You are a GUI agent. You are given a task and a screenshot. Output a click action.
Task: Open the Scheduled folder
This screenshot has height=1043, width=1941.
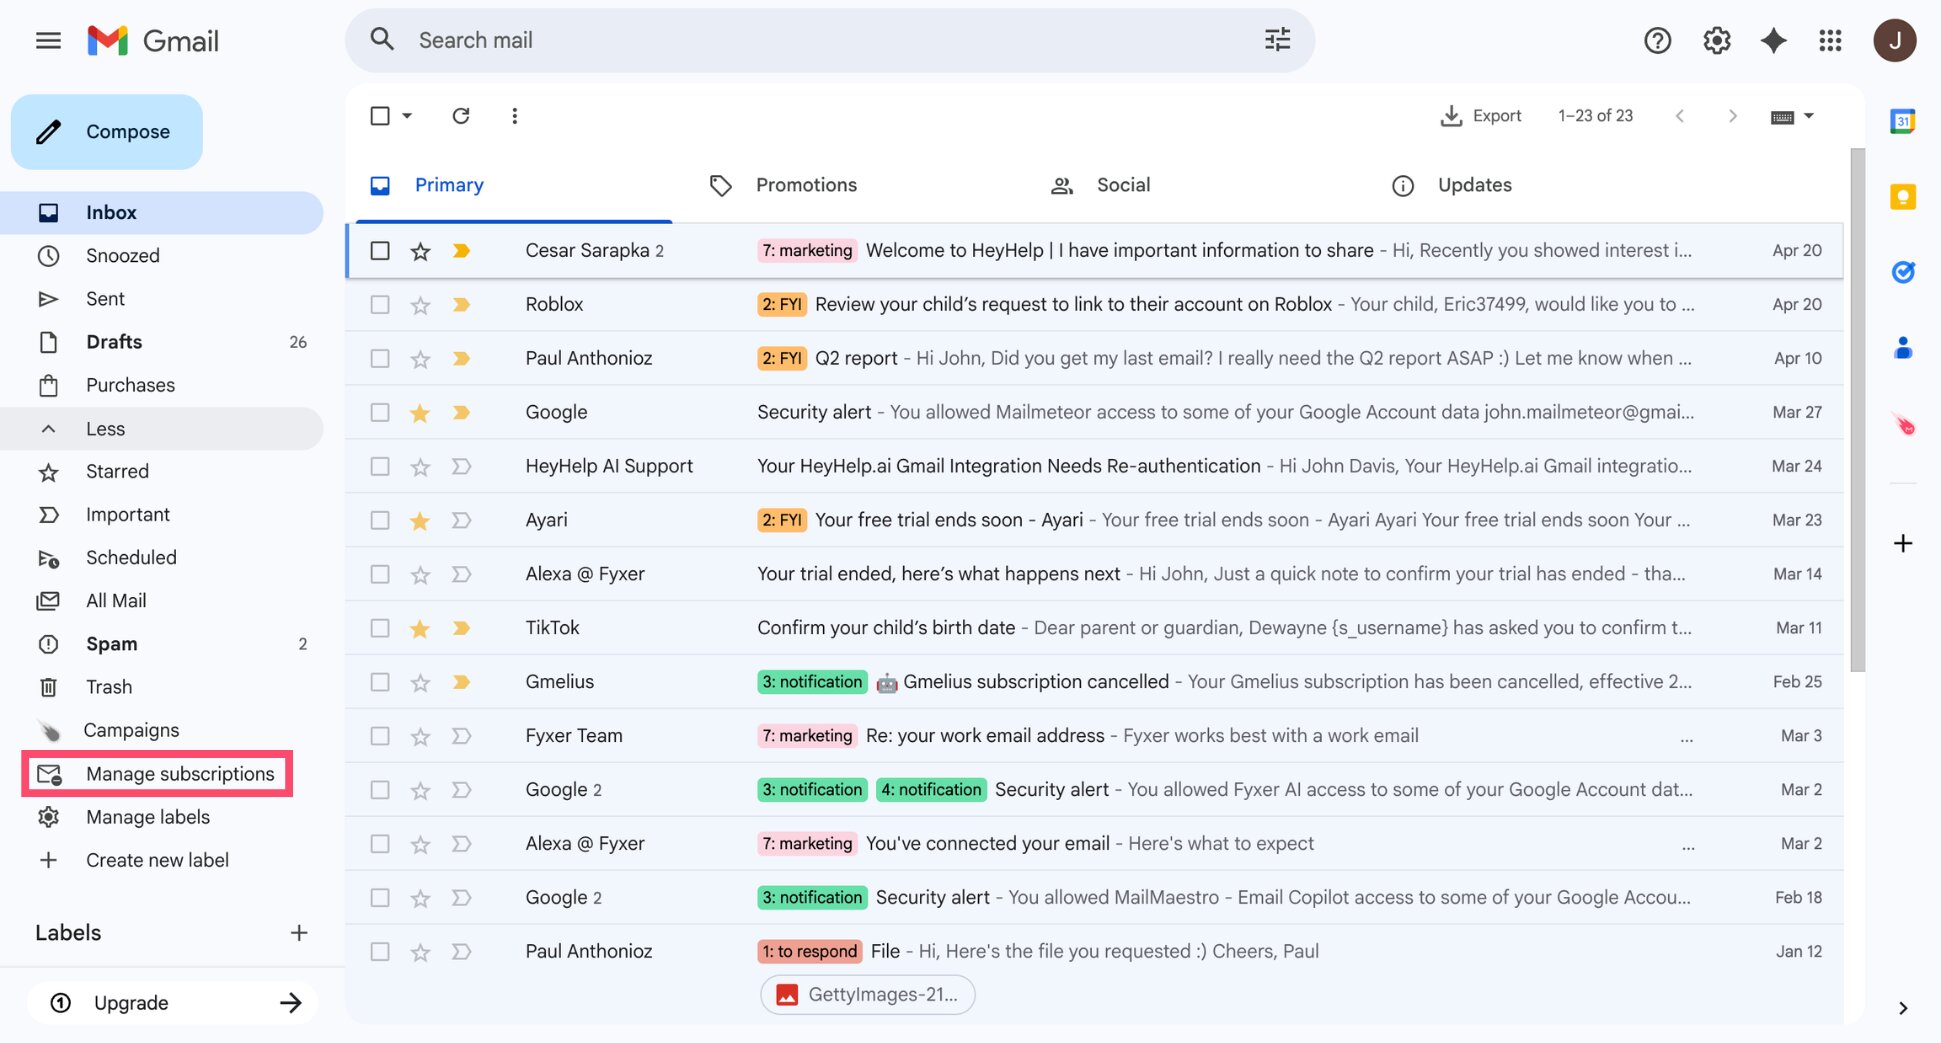161,558
